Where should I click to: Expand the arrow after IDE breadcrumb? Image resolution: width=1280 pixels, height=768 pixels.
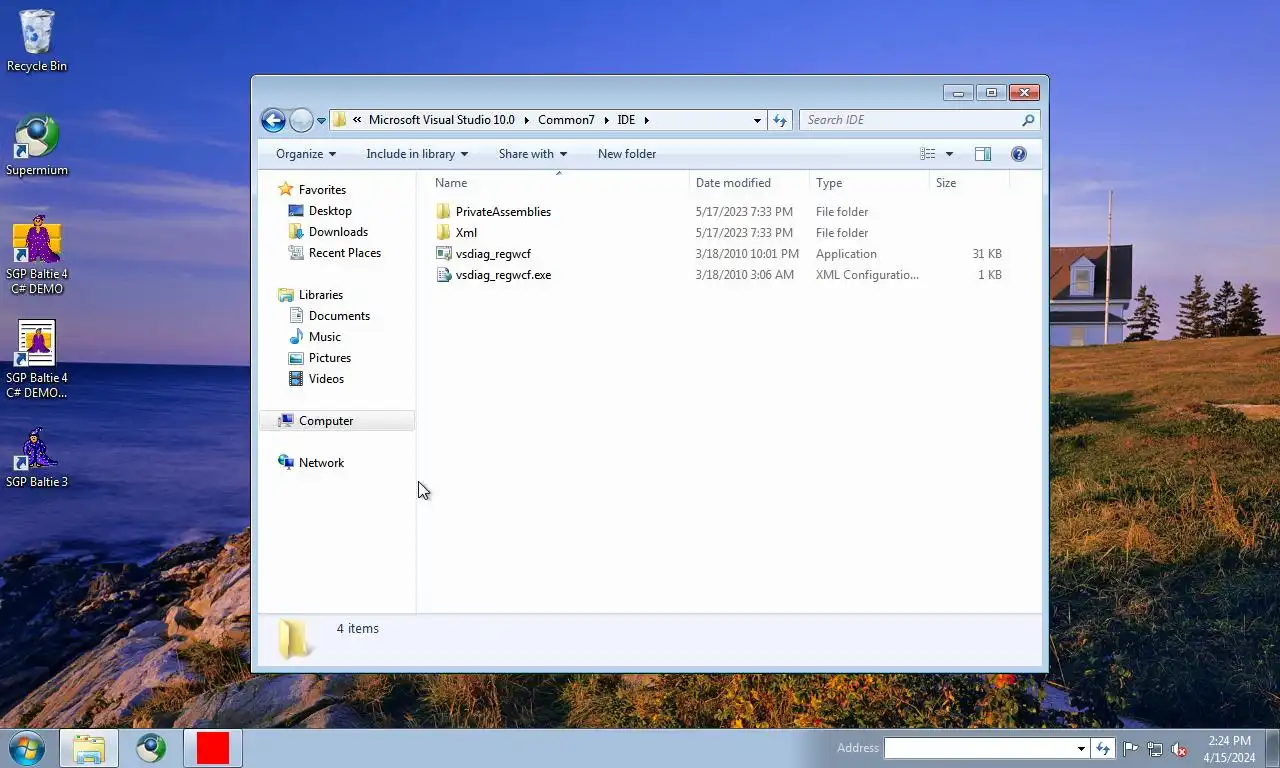(646, 120)
